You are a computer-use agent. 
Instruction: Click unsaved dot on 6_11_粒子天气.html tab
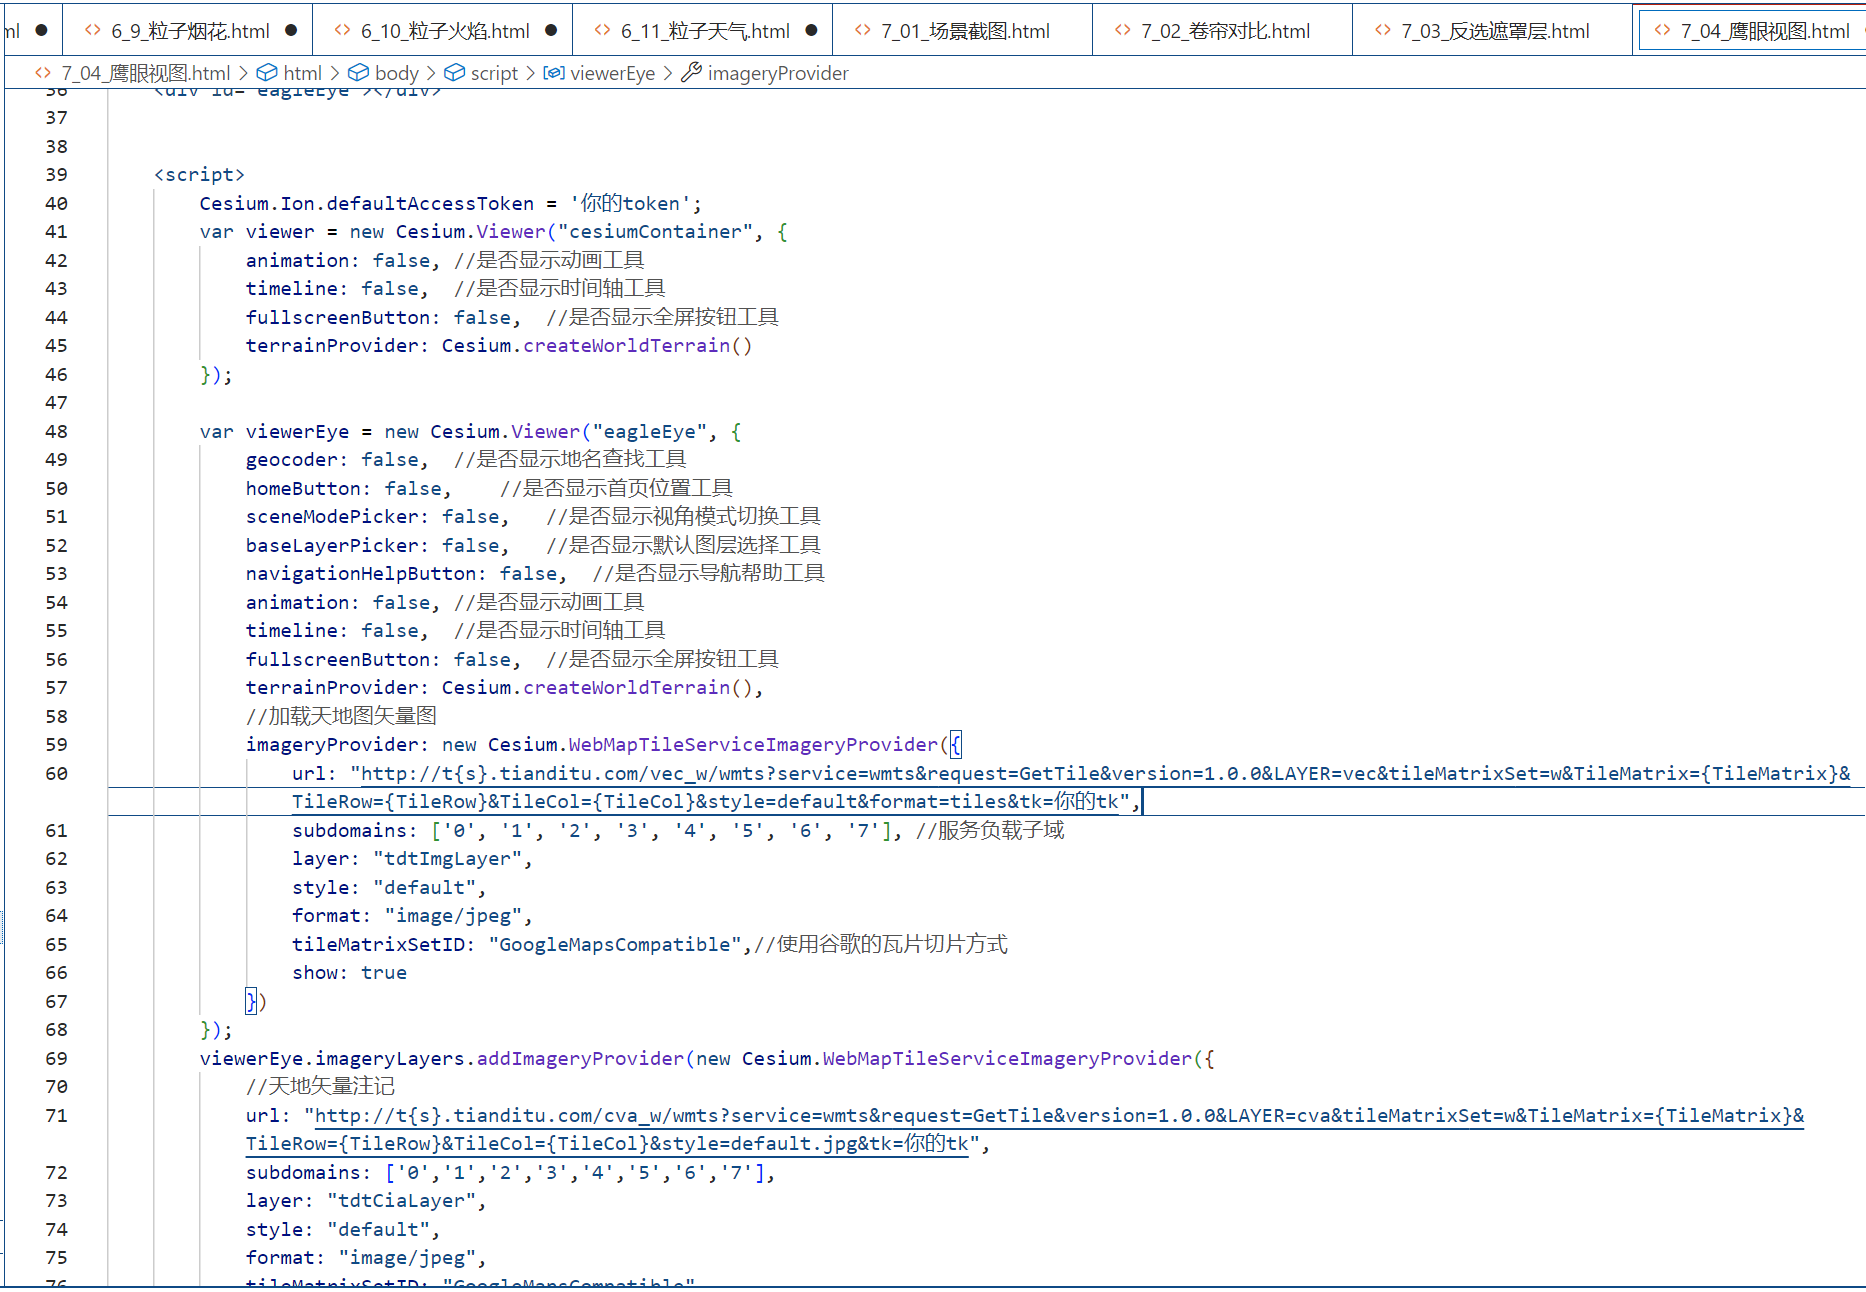811,30
